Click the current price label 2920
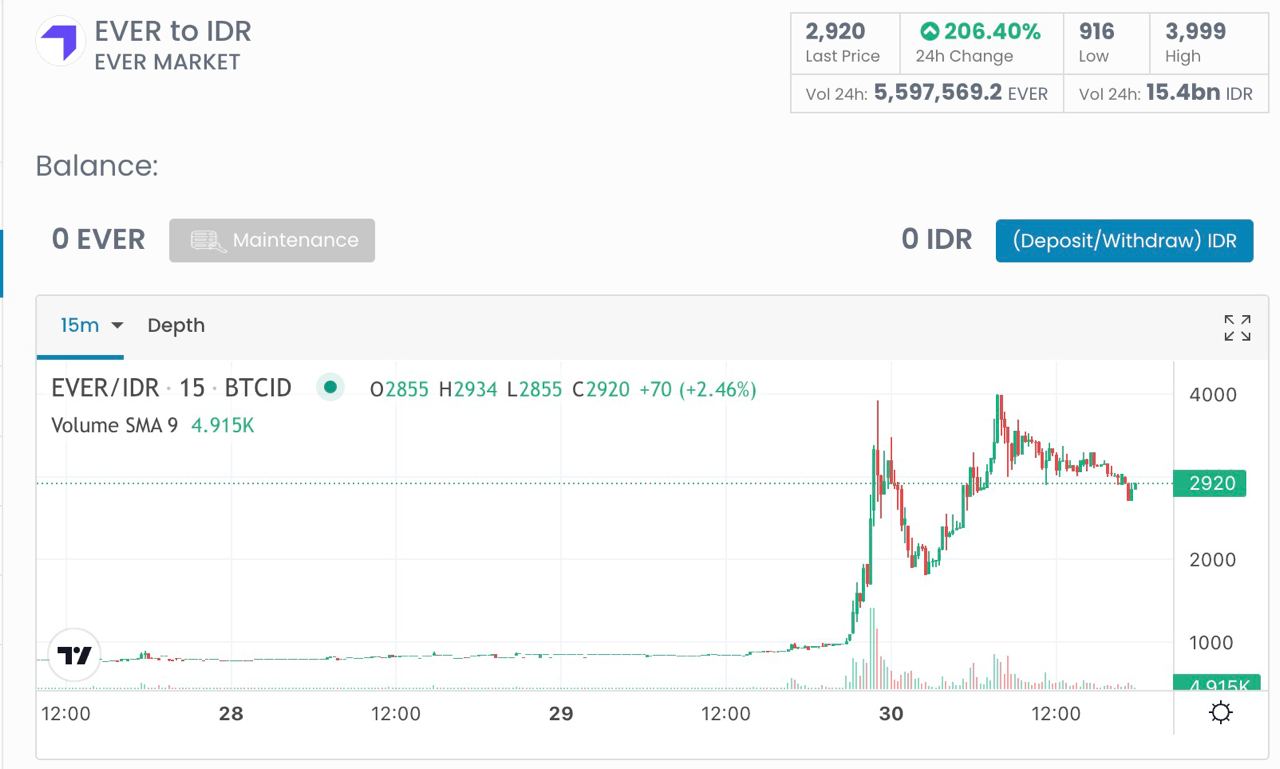1280x769 pixels. pyautogui.click(x=1211, y=484)
